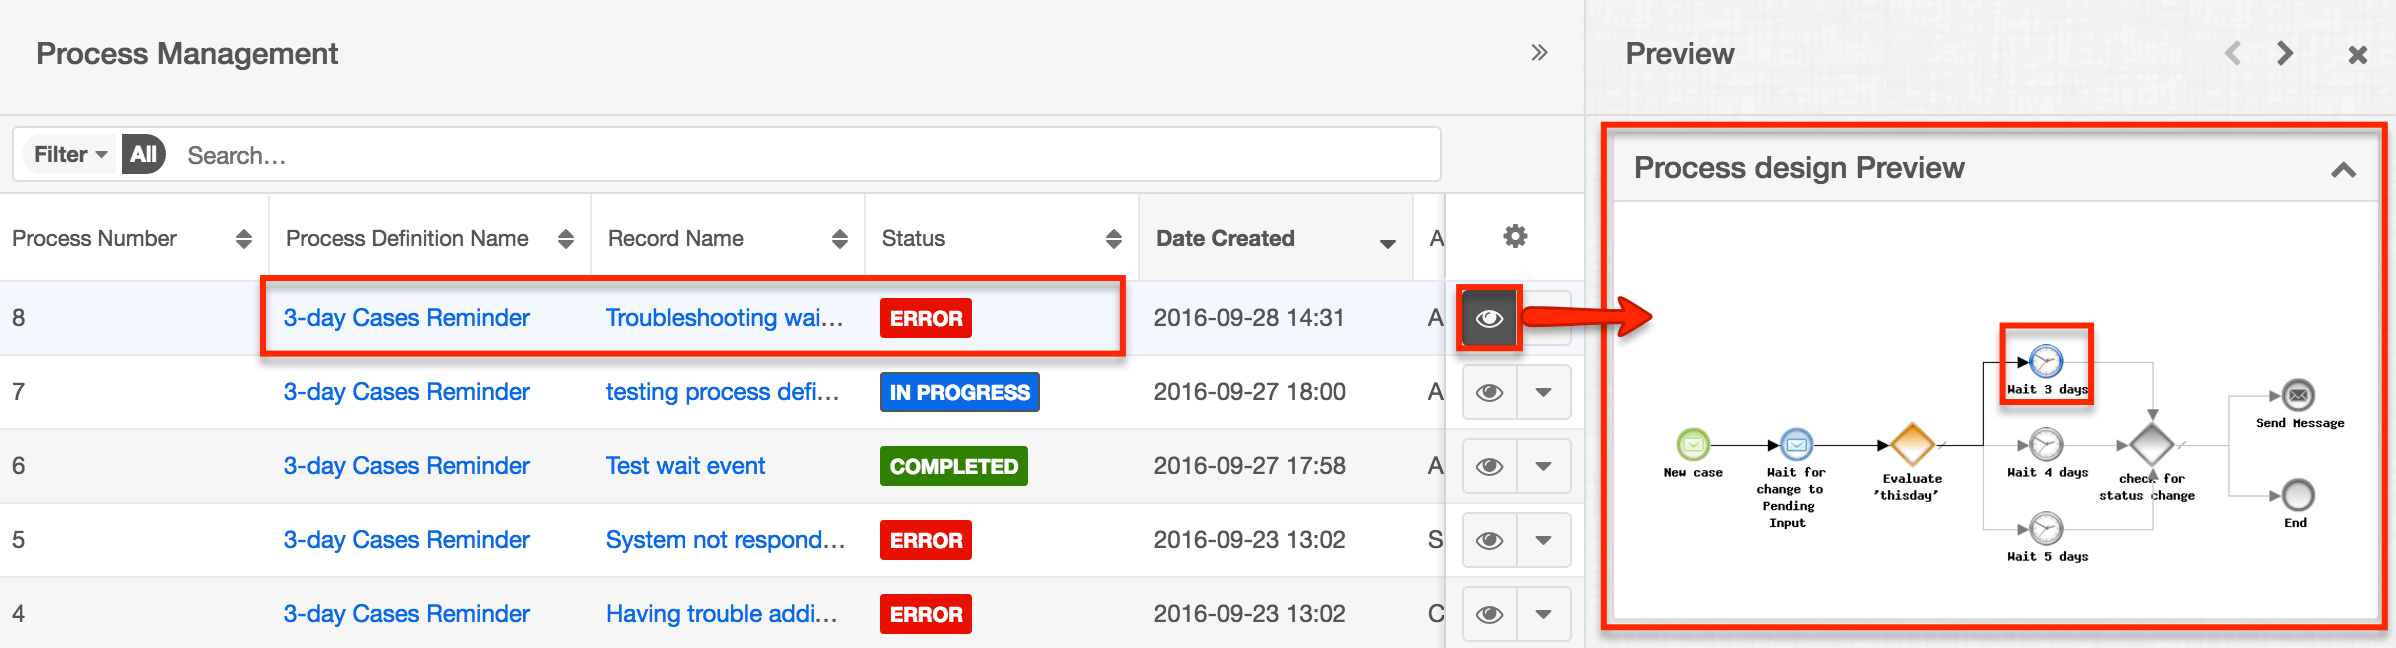
Task: Click date 2016-09-27 18:00
Action: pos(1249,392)
